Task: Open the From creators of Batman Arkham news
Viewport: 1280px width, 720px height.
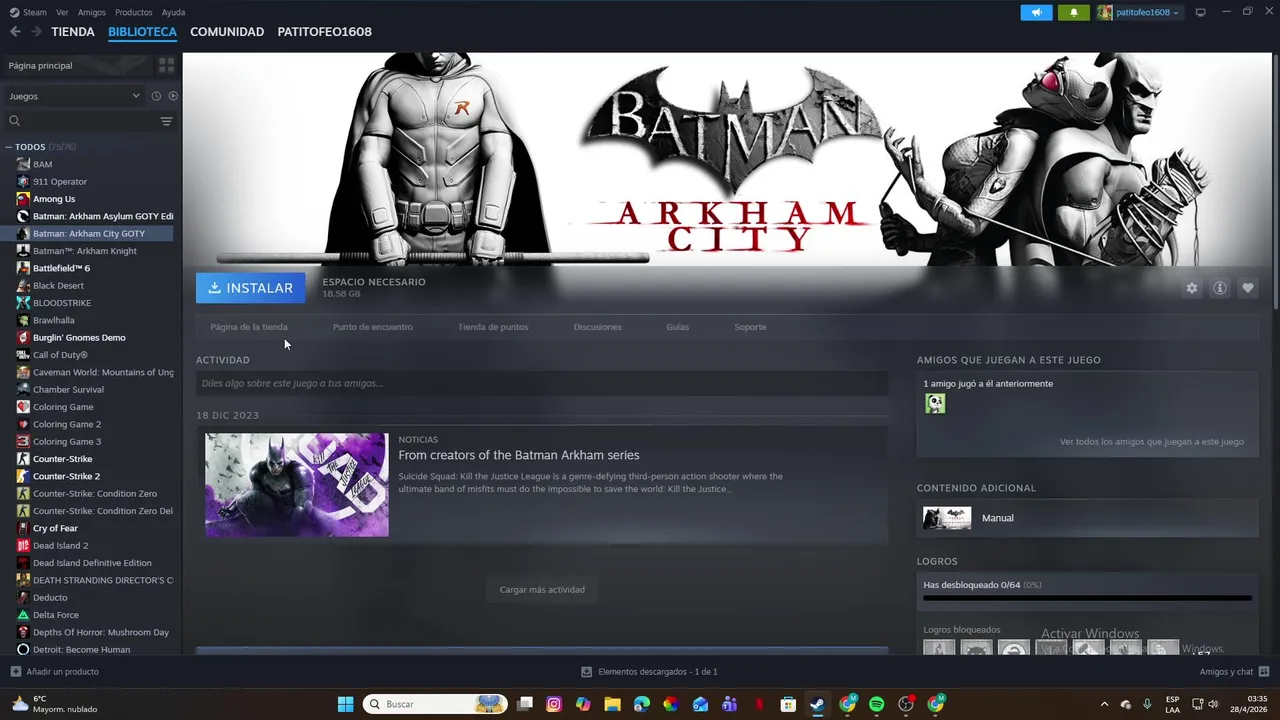Action: 518,455
